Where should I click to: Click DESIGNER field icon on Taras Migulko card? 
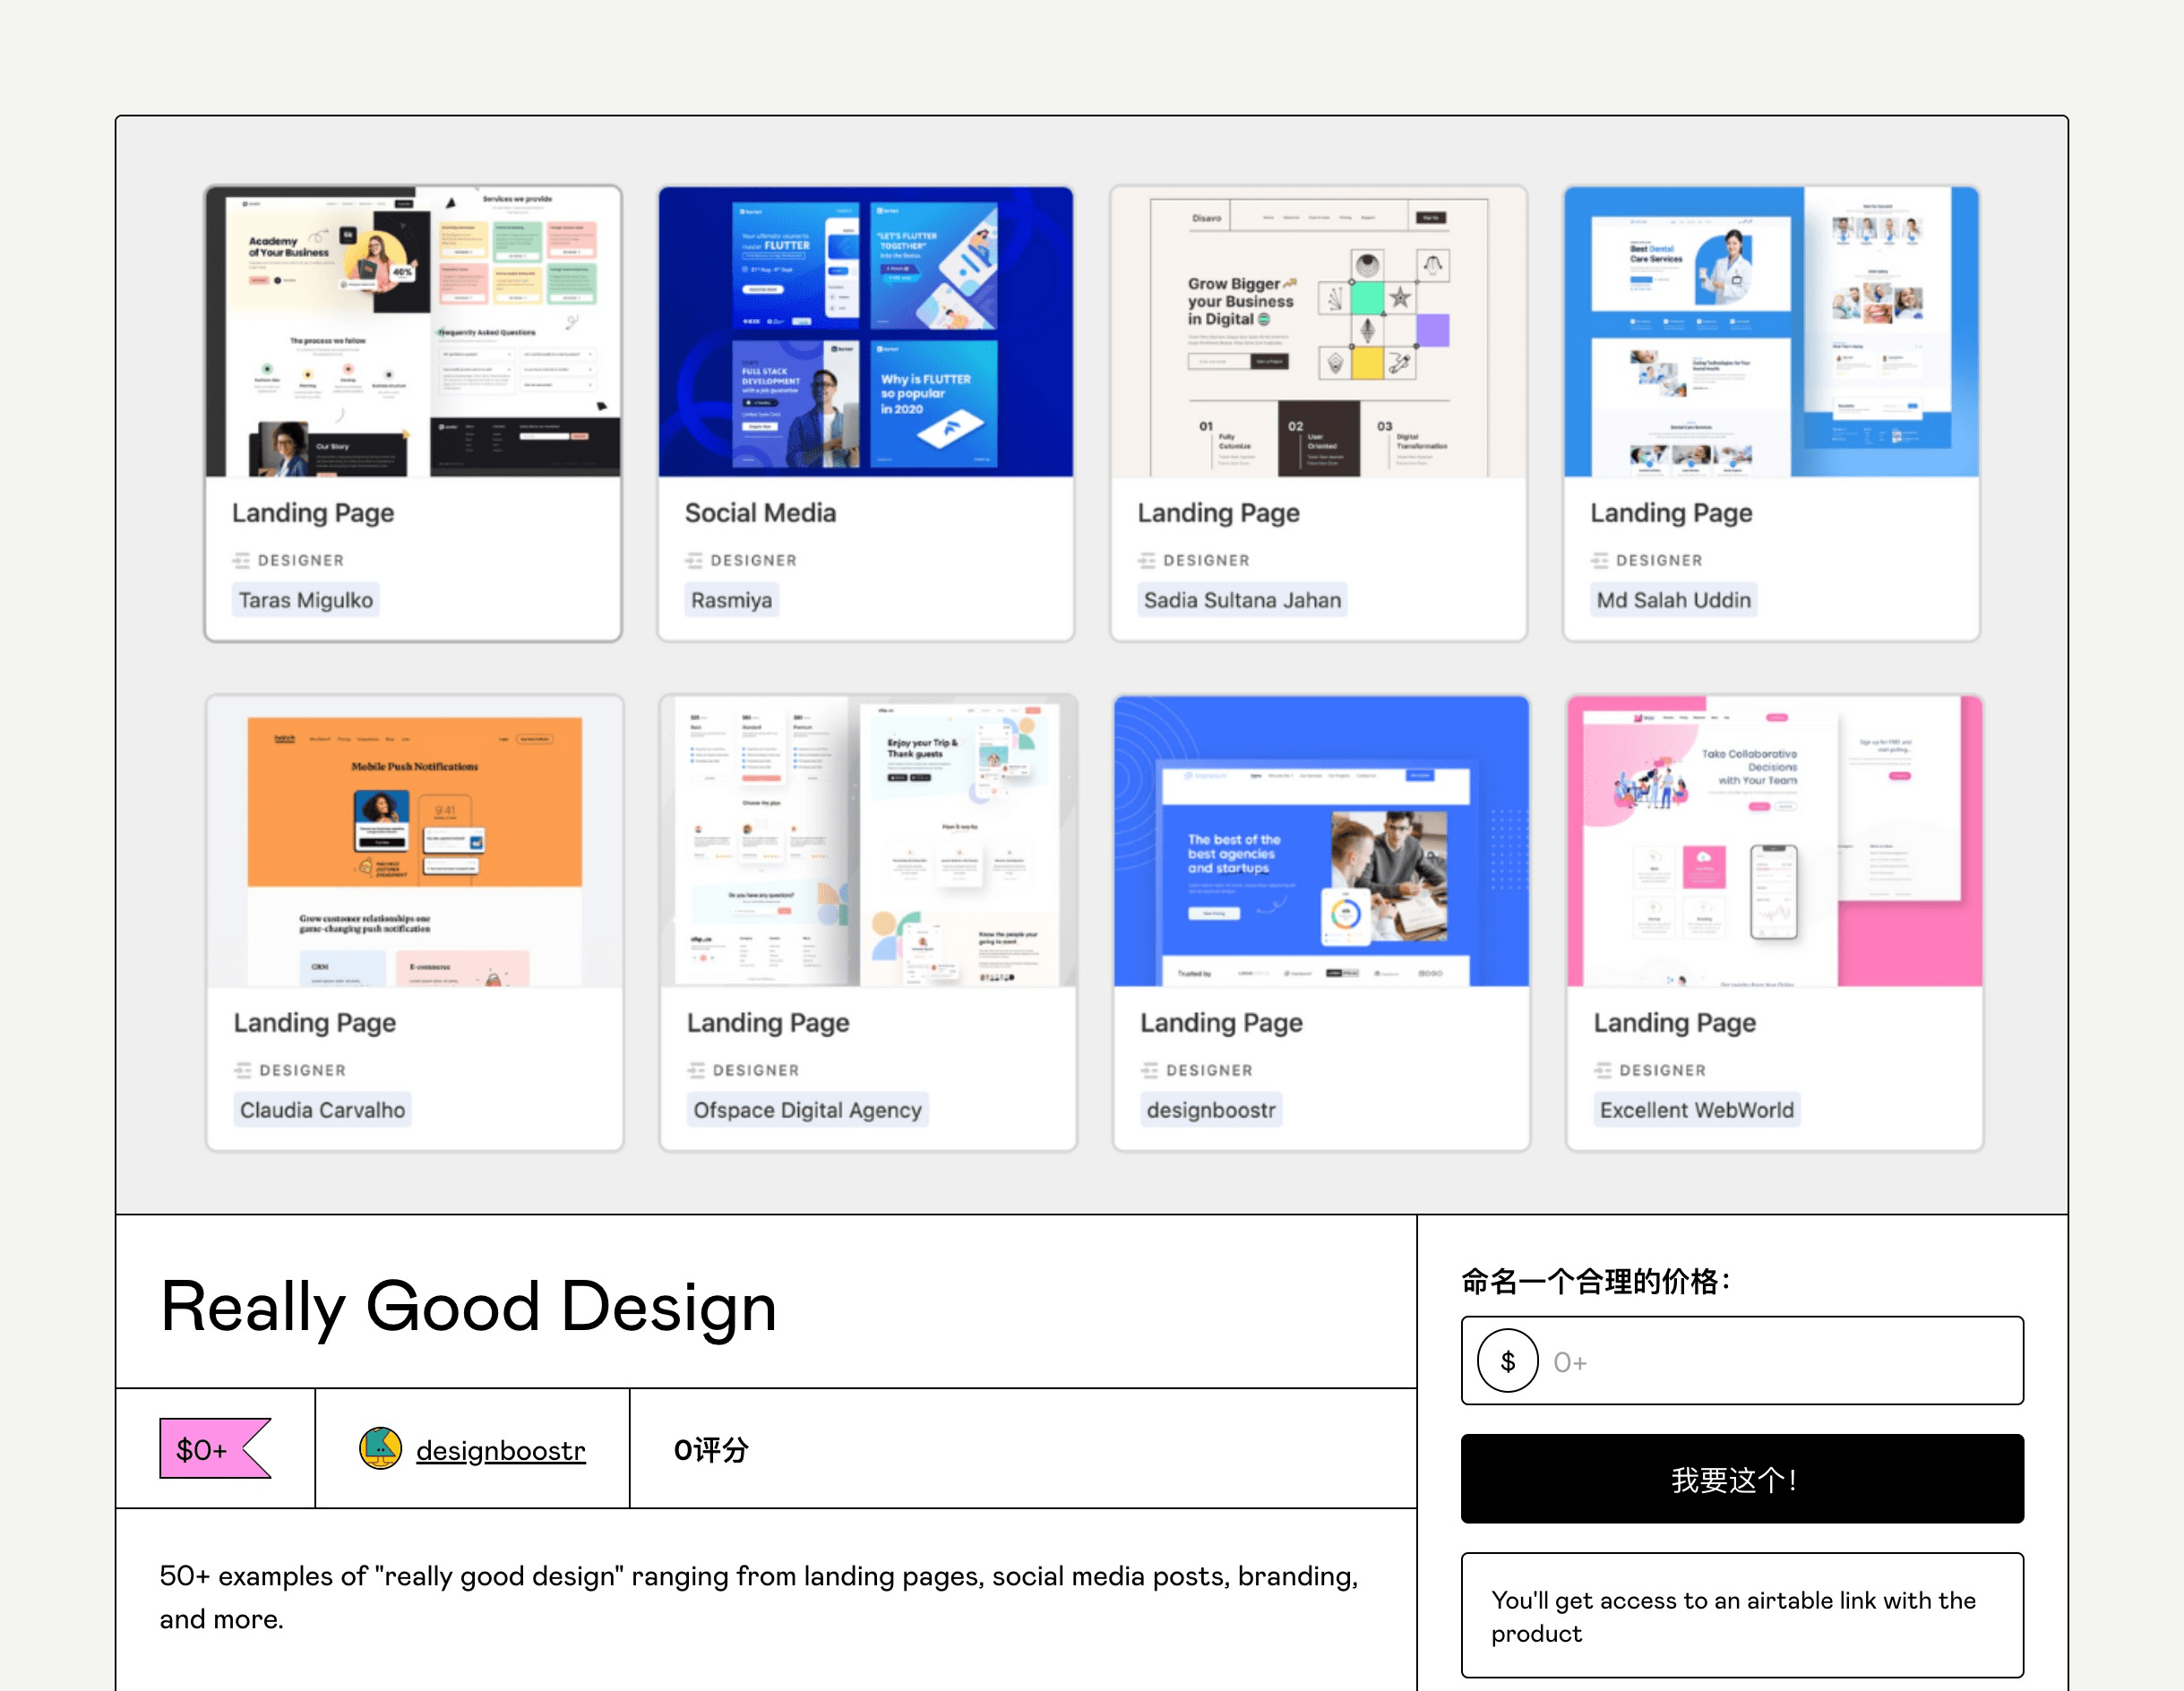241,560
